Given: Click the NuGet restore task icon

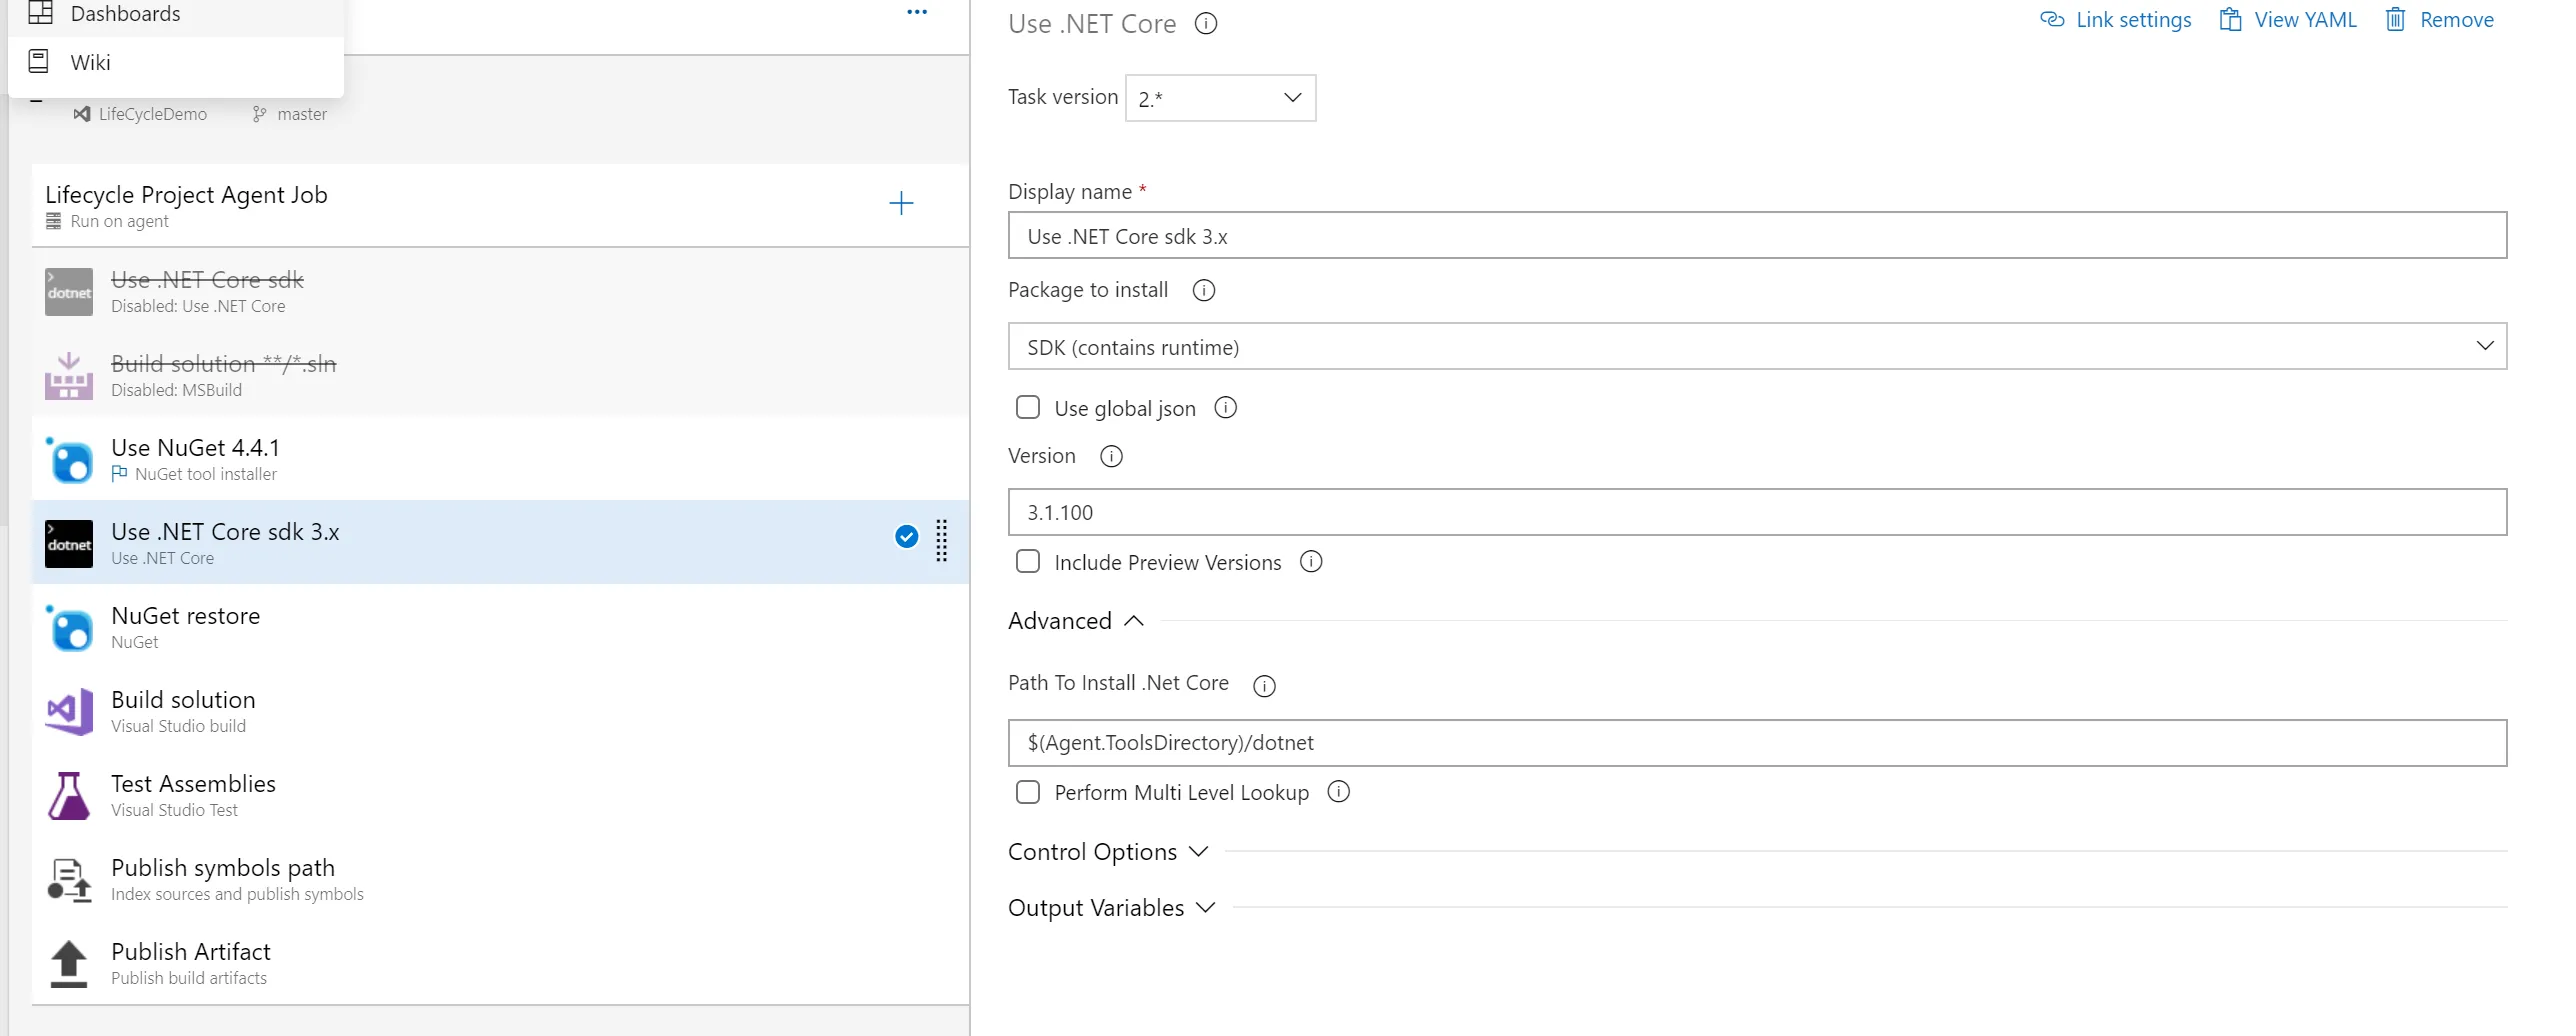Looking at the screenshot, I should [69, 628].
